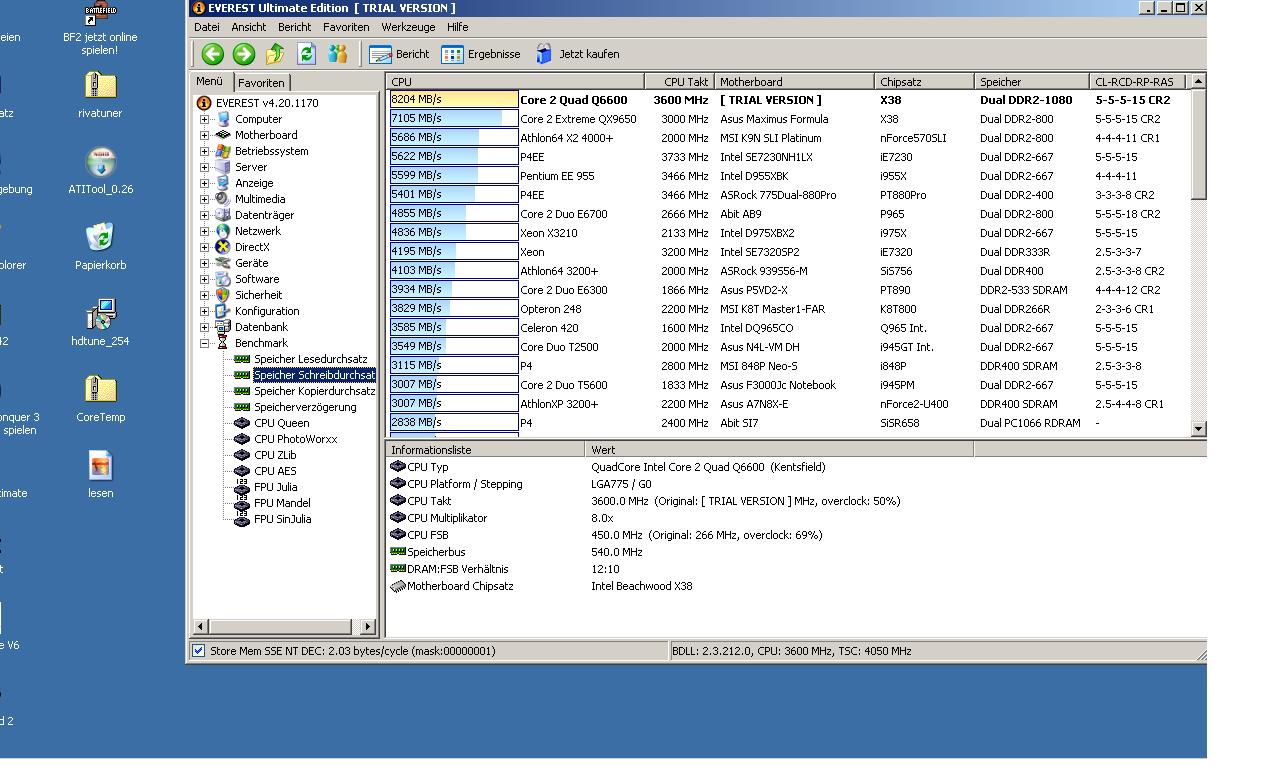Select the Datenbank tree icon

point(223,327)
